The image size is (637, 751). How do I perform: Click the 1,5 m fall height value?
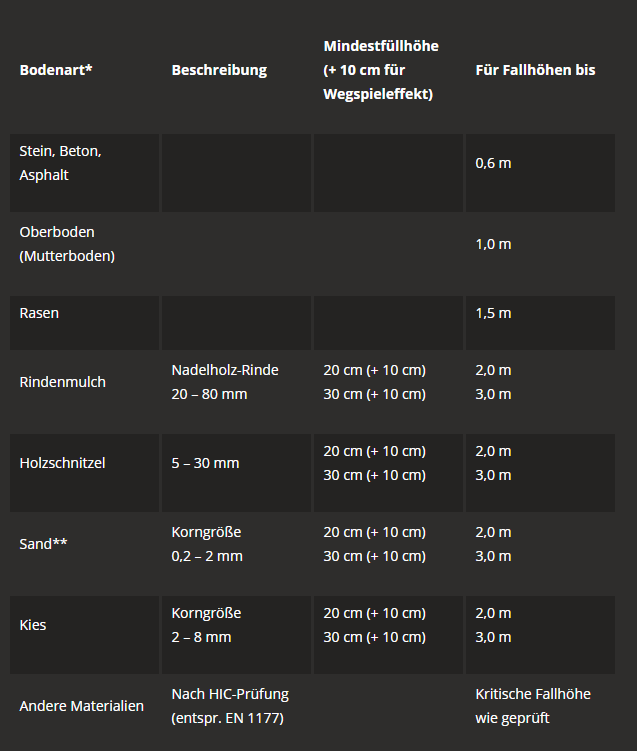[x=493, y=313]
